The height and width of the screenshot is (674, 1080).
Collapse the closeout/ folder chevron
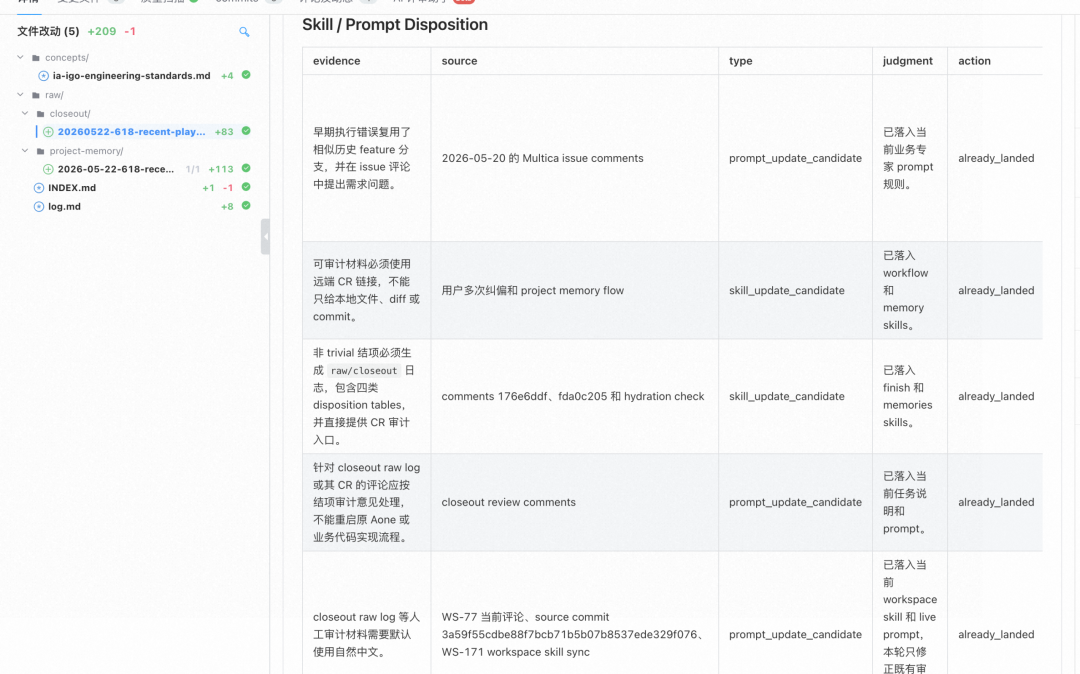point(25,113)
